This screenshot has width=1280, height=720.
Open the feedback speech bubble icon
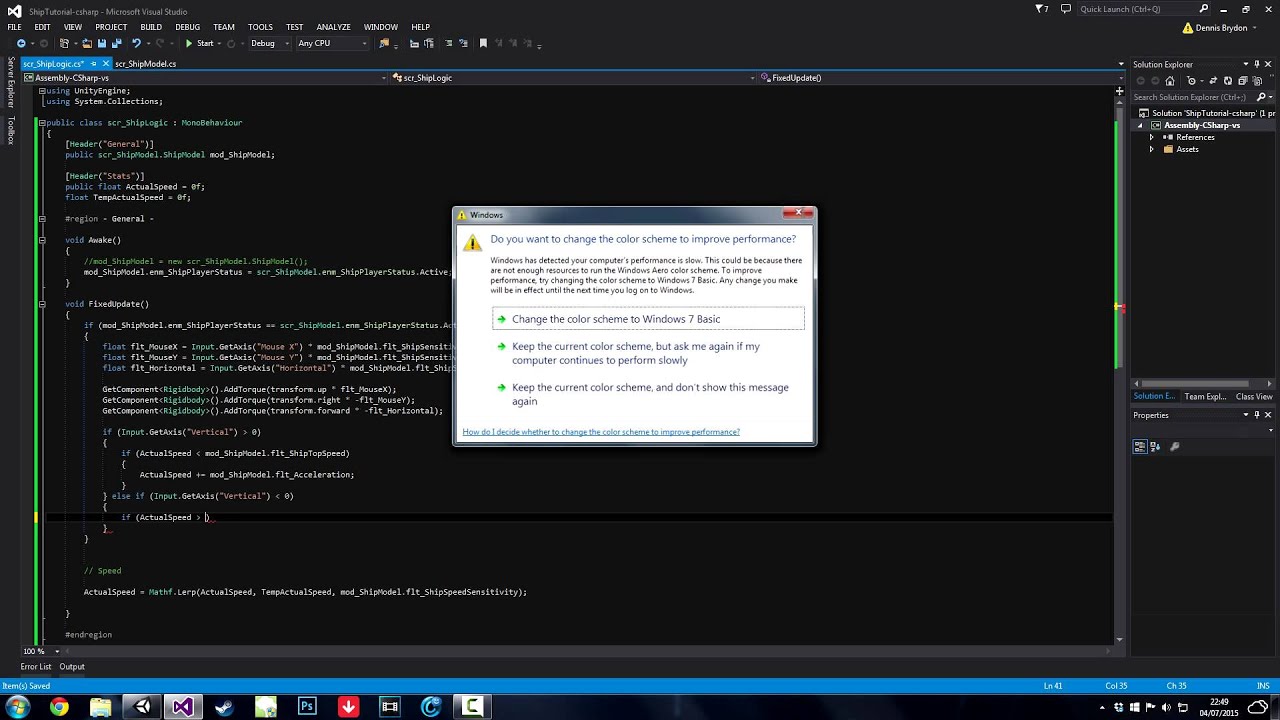1066,9
